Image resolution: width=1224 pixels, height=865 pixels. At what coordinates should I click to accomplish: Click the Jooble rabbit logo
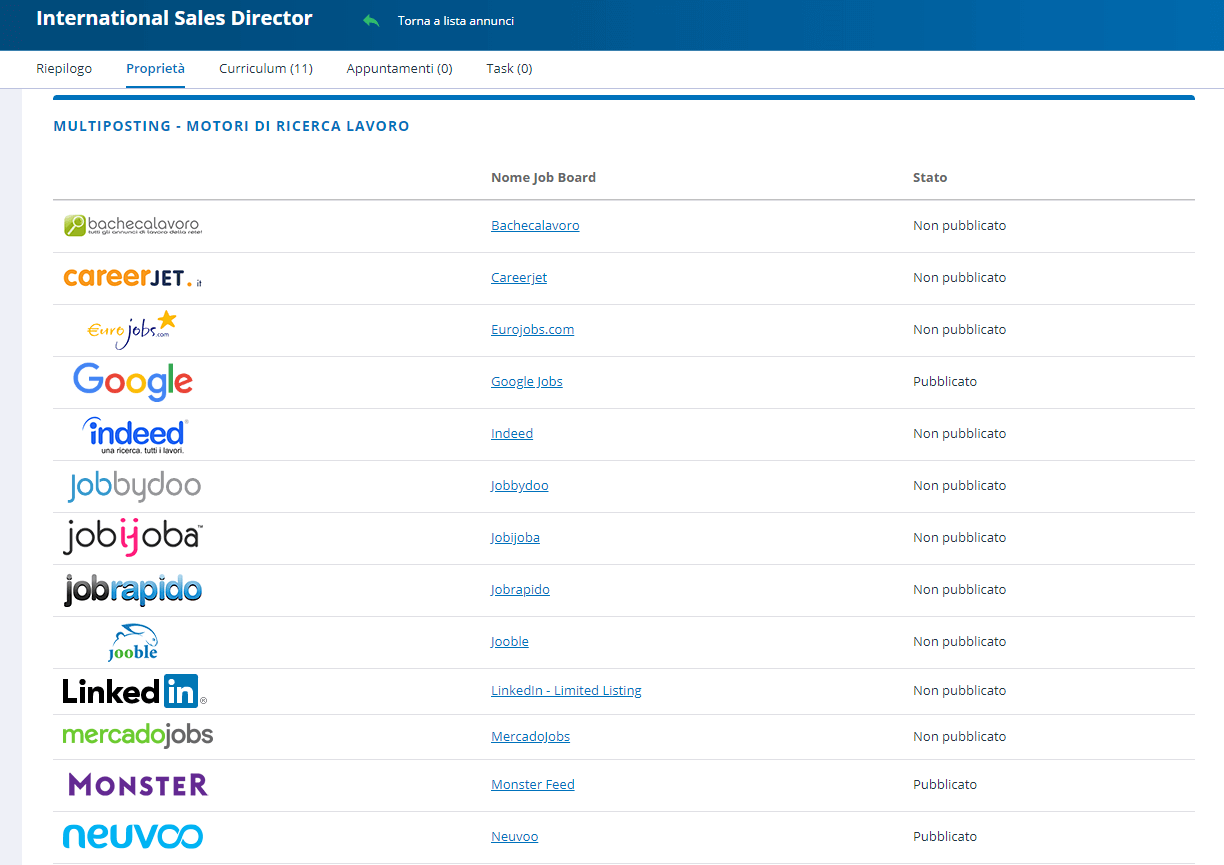133,642
